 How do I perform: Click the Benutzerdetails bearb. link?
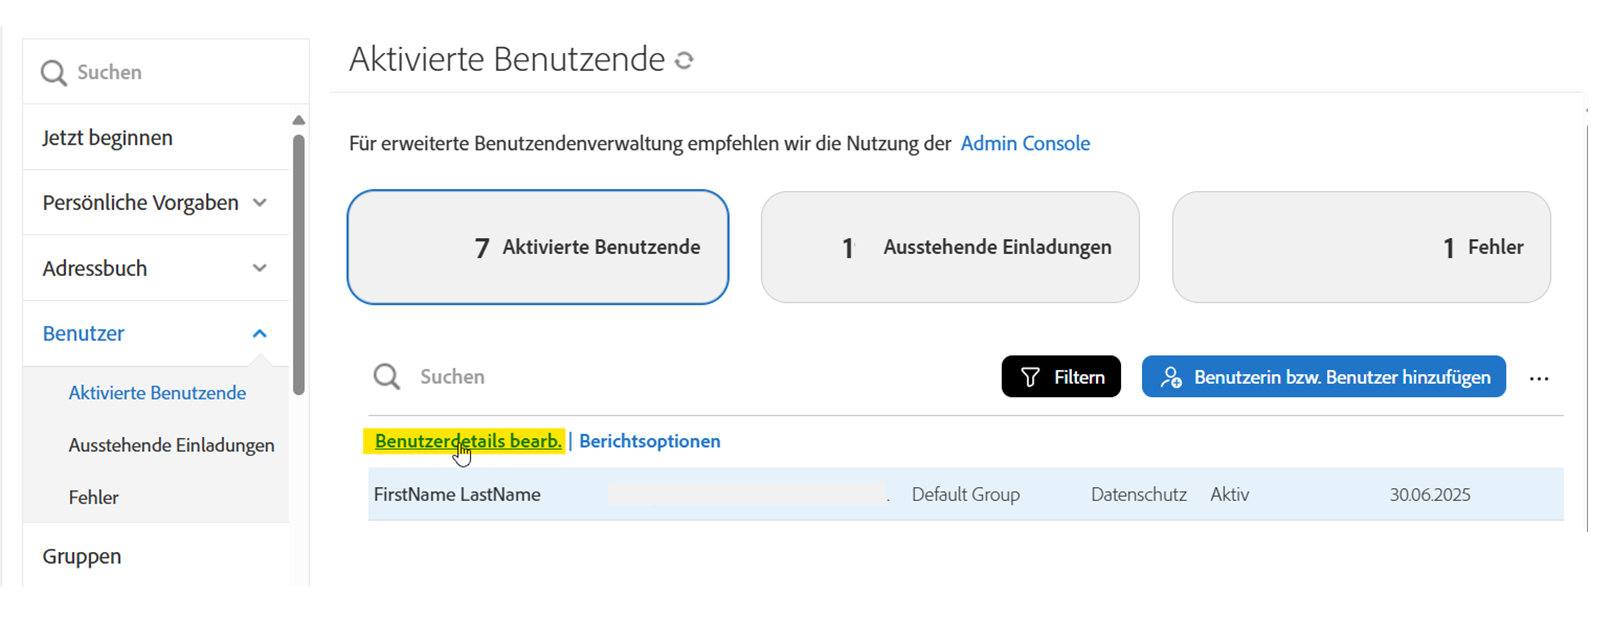[467, 441]
